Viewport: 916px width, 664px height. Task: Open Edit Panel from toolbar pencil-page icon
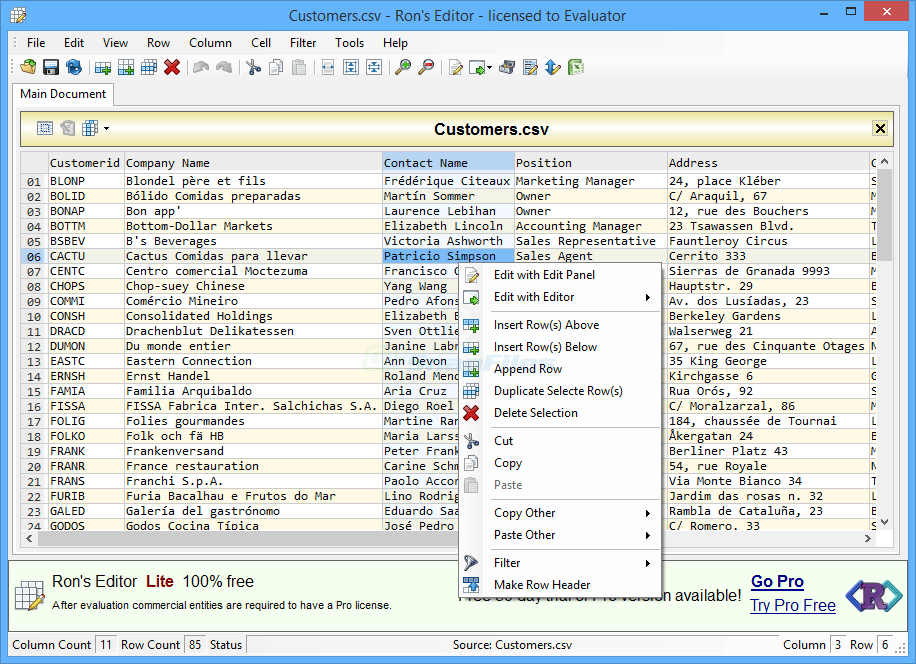456,67
